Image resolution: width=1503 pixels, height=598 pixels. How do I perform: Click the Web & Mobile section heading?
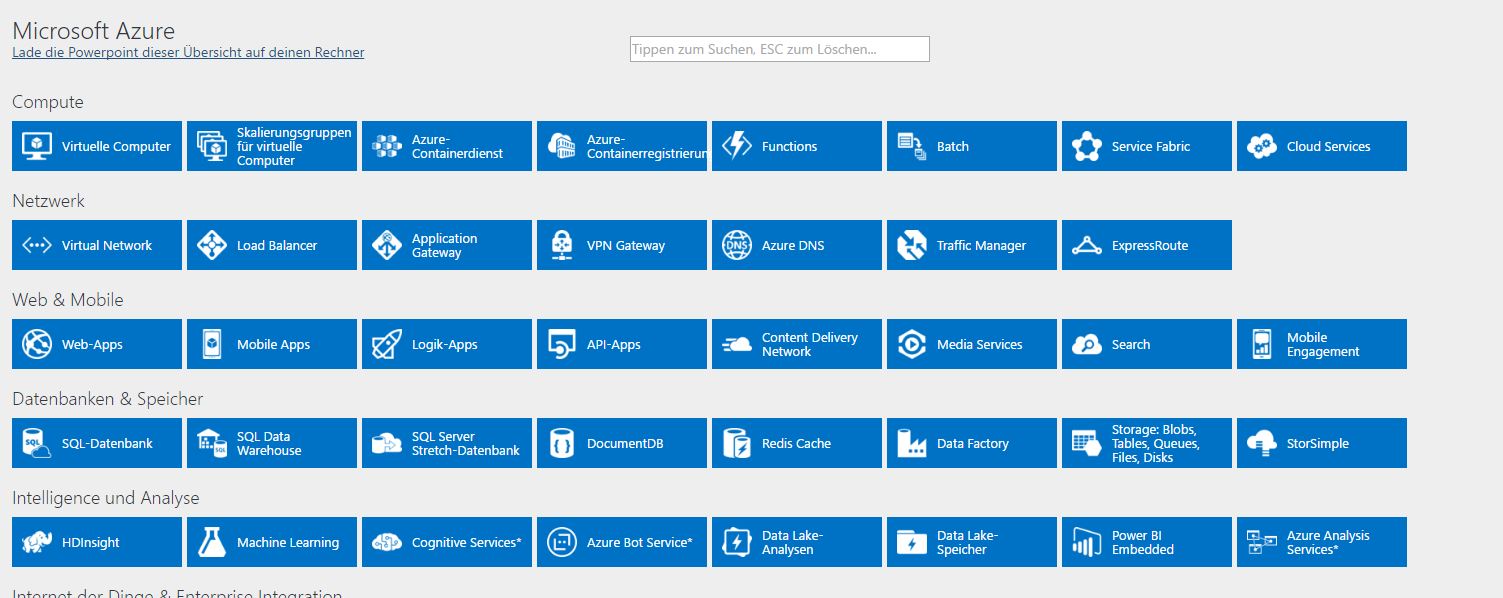68,300
